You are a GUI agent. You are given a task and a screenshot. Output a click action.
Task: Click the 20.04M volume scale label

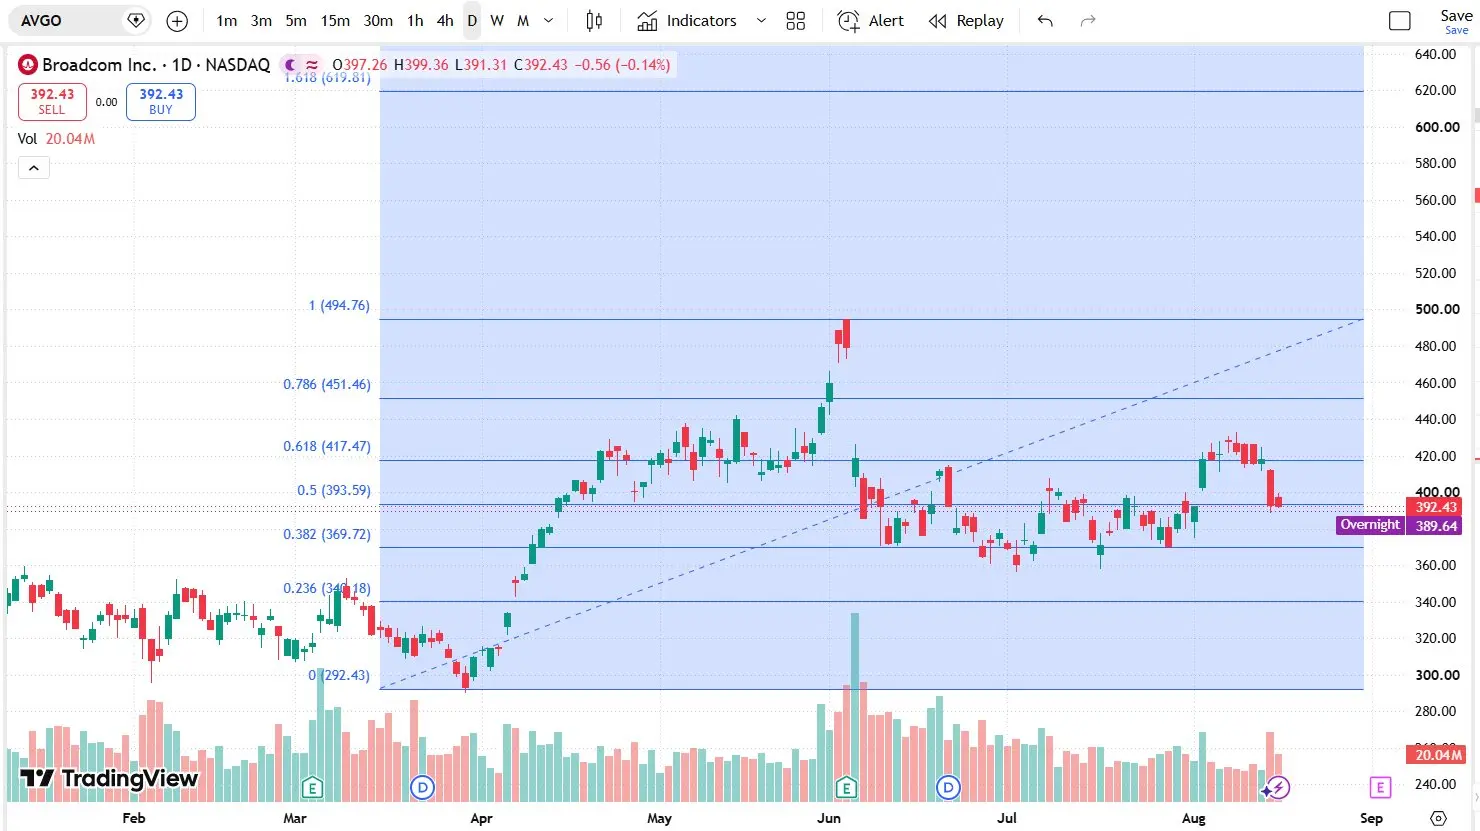[1436, 755]
